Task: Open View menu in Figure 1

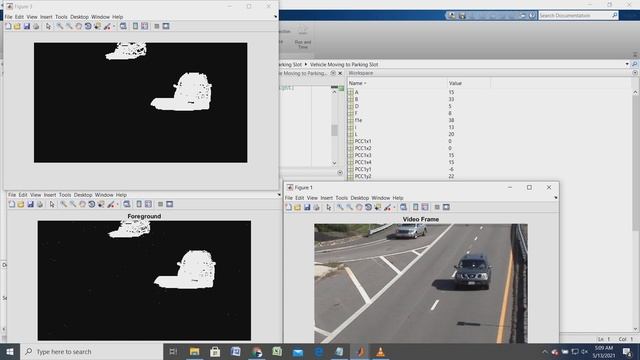Action: 312,198
